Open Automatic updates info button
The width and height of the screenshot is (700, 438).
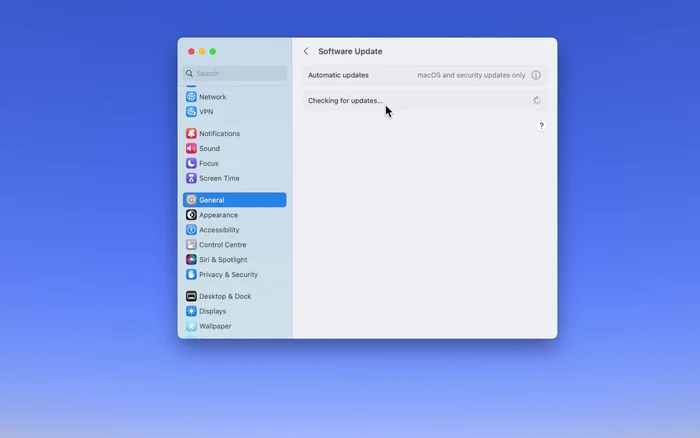(536, 75)
